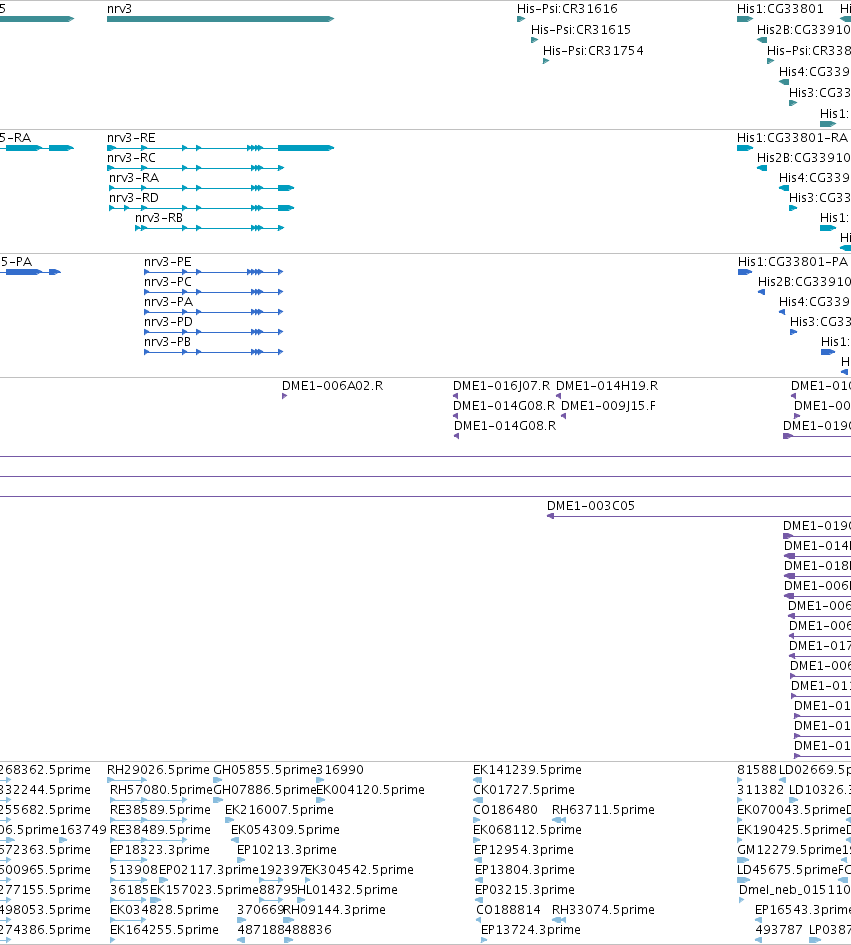Click nrv3-RD transcript label

[134, 198]
